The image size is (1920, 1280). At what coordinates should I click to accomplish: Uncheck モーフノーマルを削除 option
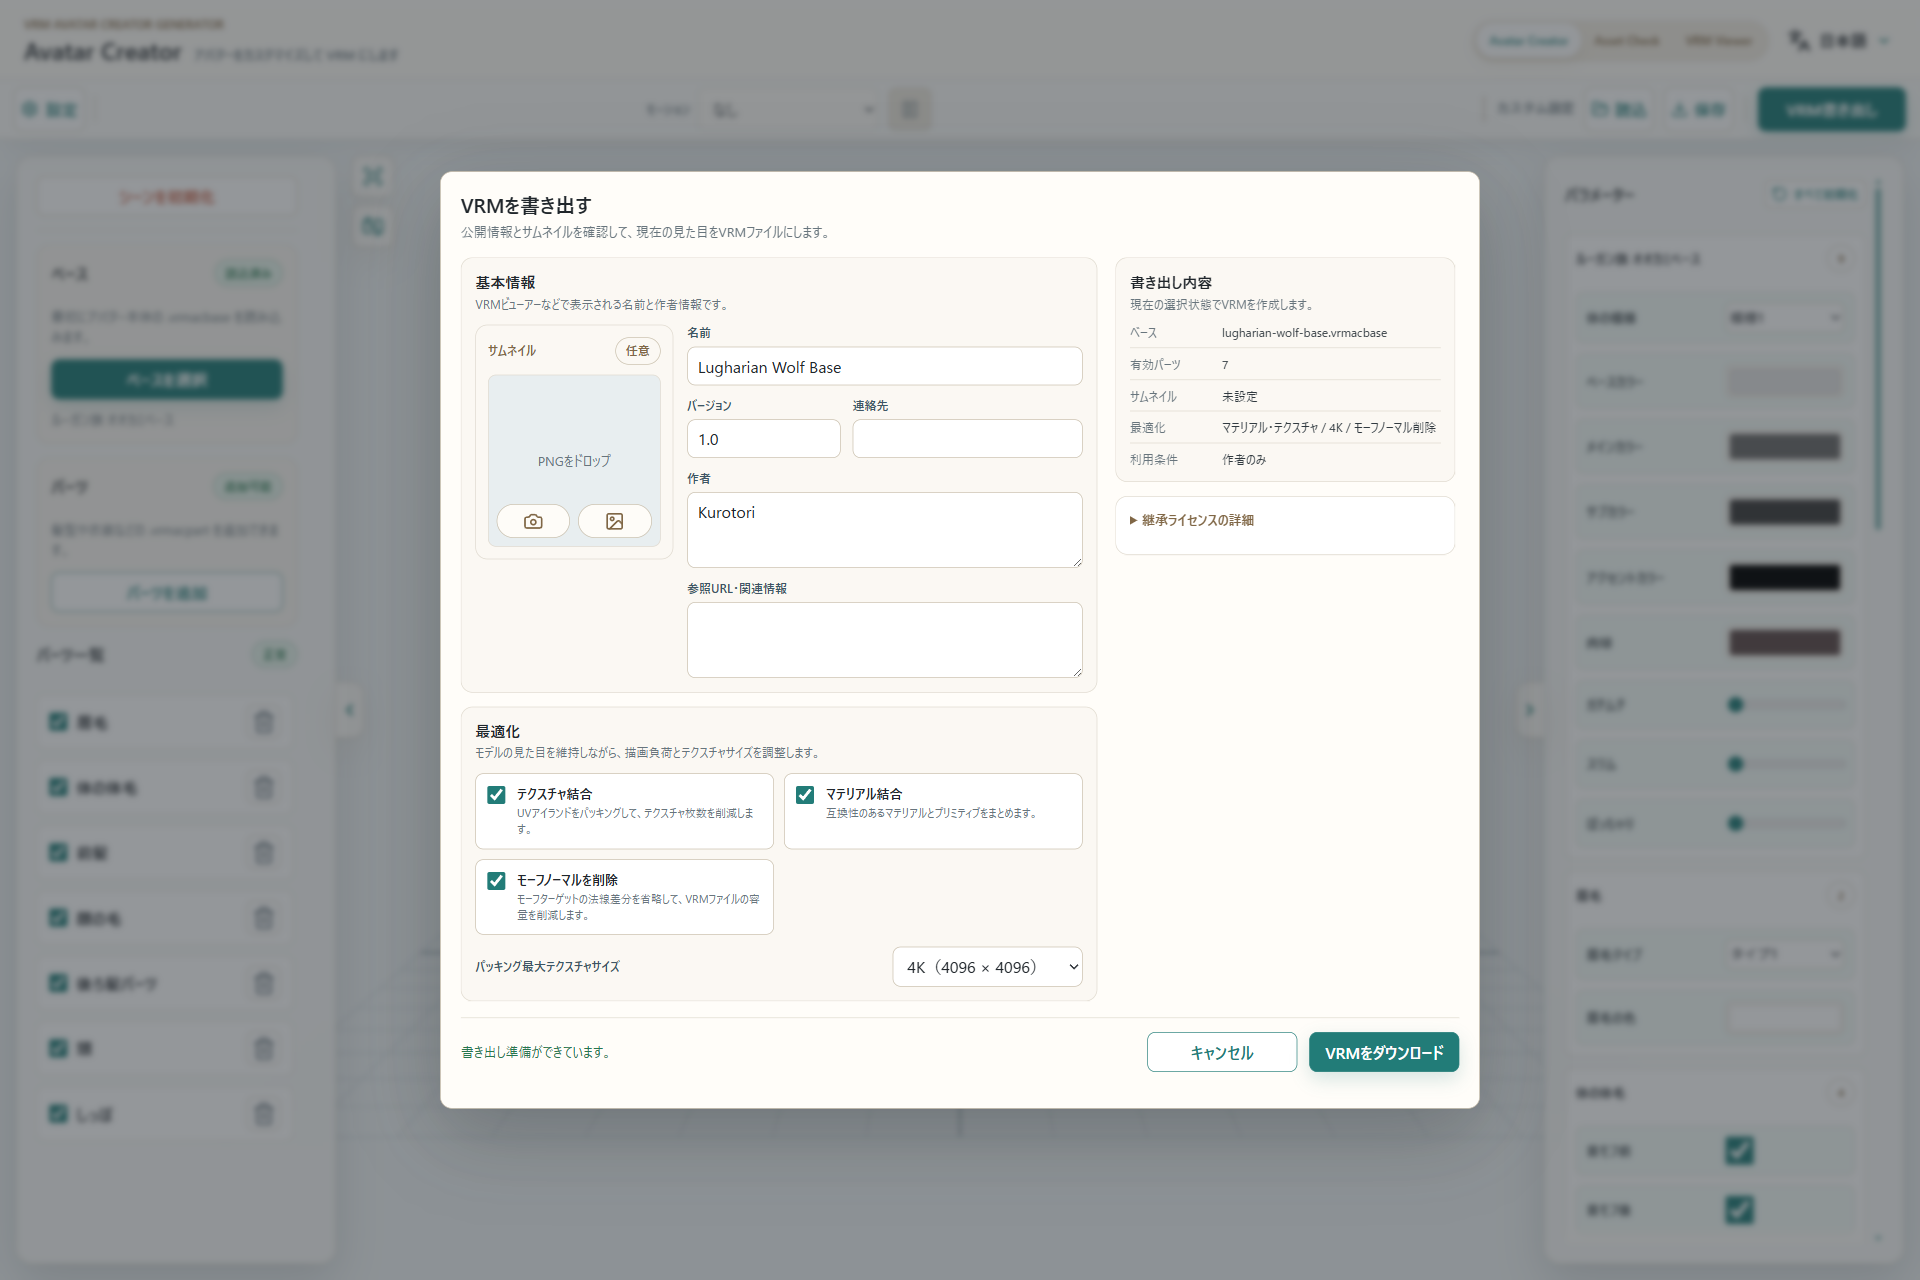point(496,881)
